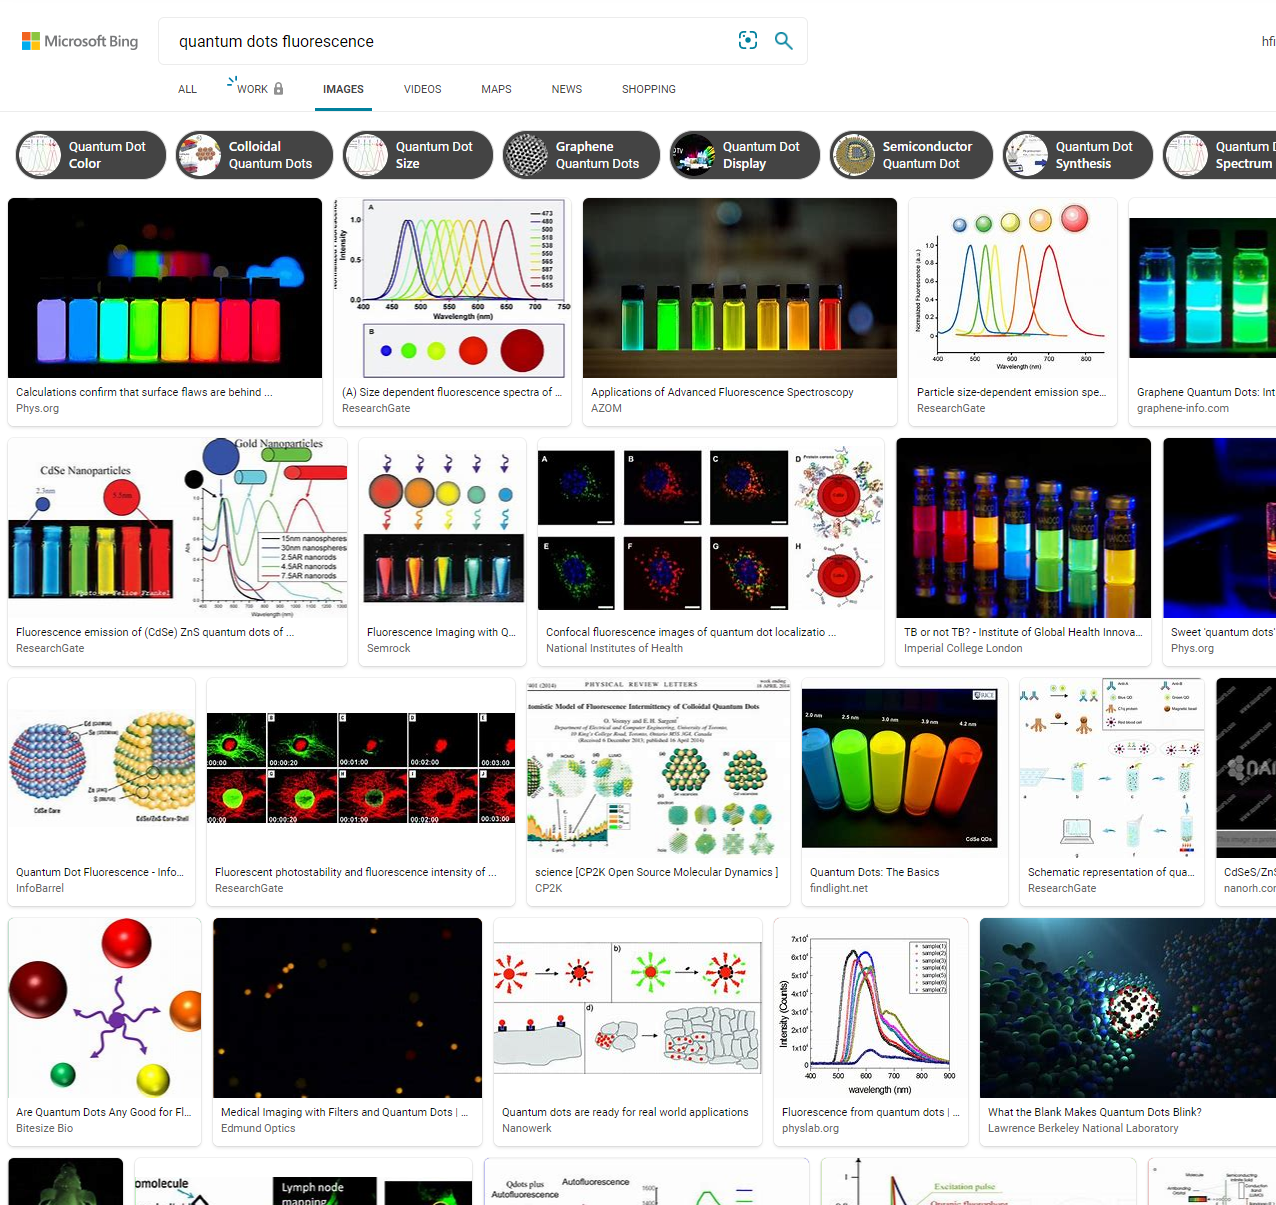1276x1205 pixels.
Task: Pick Graphene Quantum Dots suggestion chip
Action: pos(581,155)
